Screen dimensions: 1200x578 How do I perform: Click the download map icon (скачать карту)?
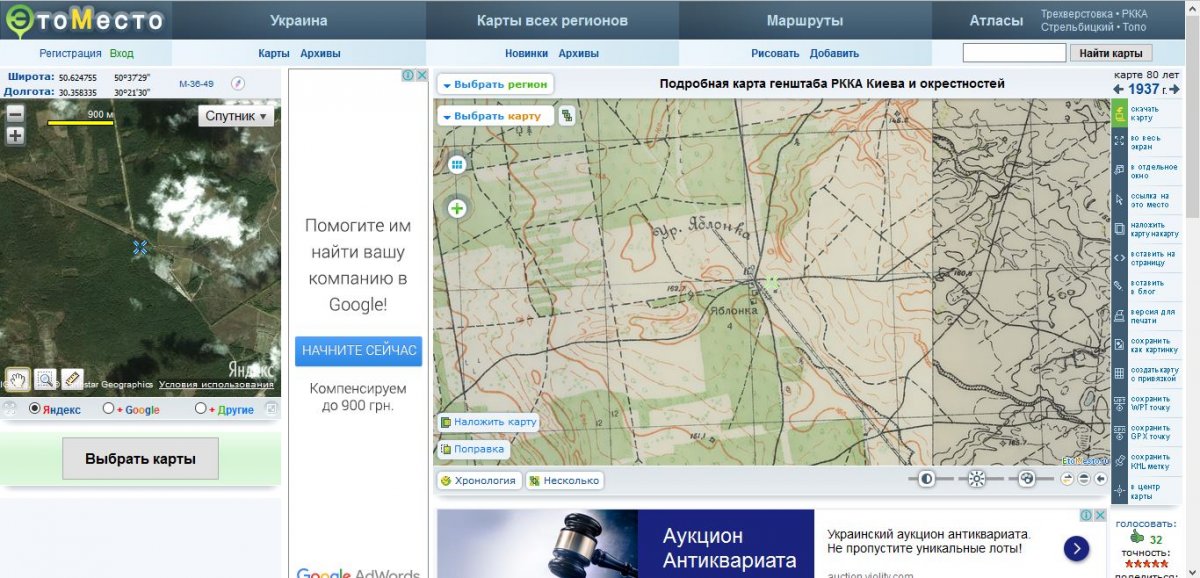1120,113
